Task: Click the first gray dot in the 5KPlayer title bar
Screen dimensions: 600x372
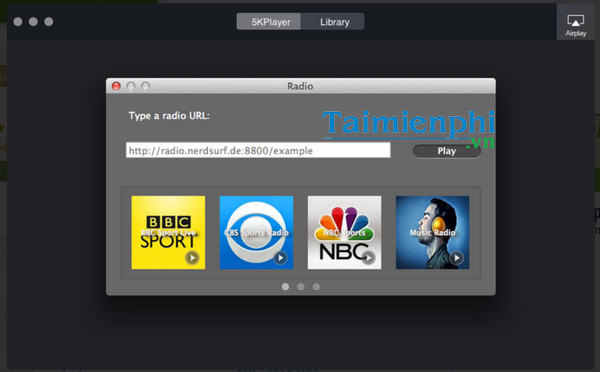Action: (x=18, y=21)
